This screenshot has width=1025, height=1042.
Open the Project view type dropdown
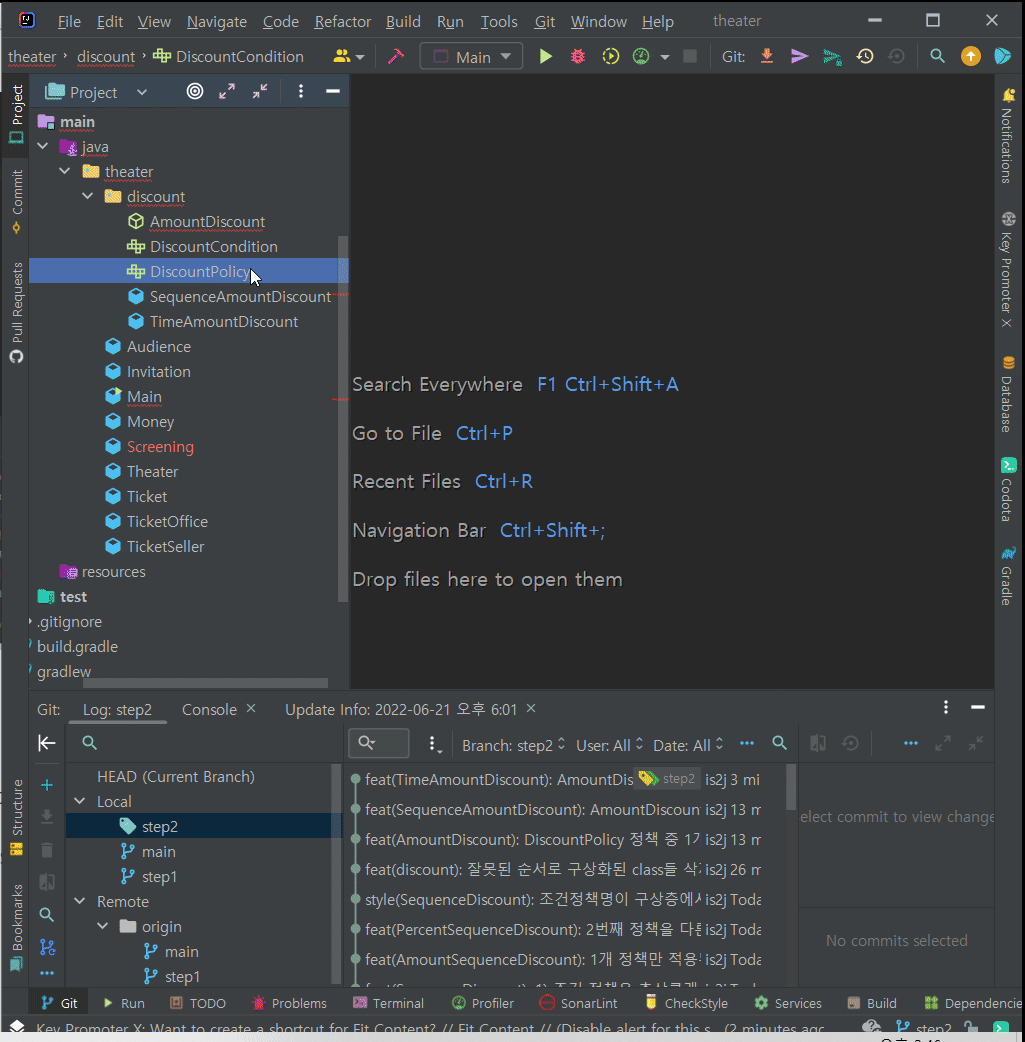tap(142, 92)
